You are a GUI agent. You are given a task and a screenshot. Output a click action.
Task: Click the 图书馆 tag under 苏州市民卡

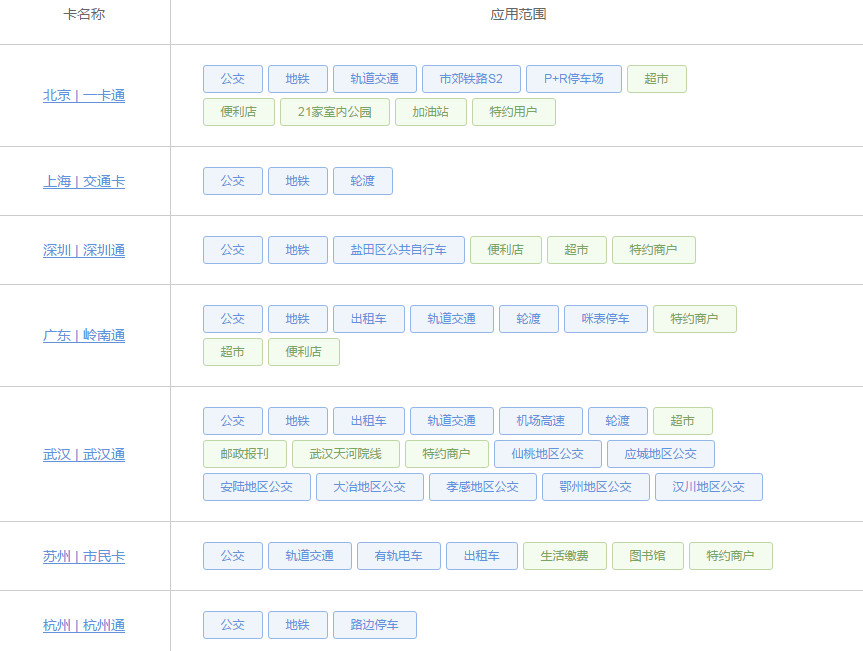(x=647, y=556)
